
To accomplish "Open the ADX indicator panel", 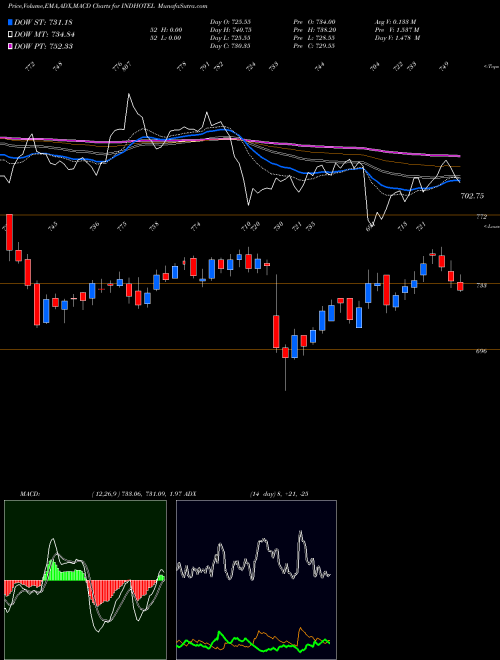I will pyautogui.click(x=256, y=580).
